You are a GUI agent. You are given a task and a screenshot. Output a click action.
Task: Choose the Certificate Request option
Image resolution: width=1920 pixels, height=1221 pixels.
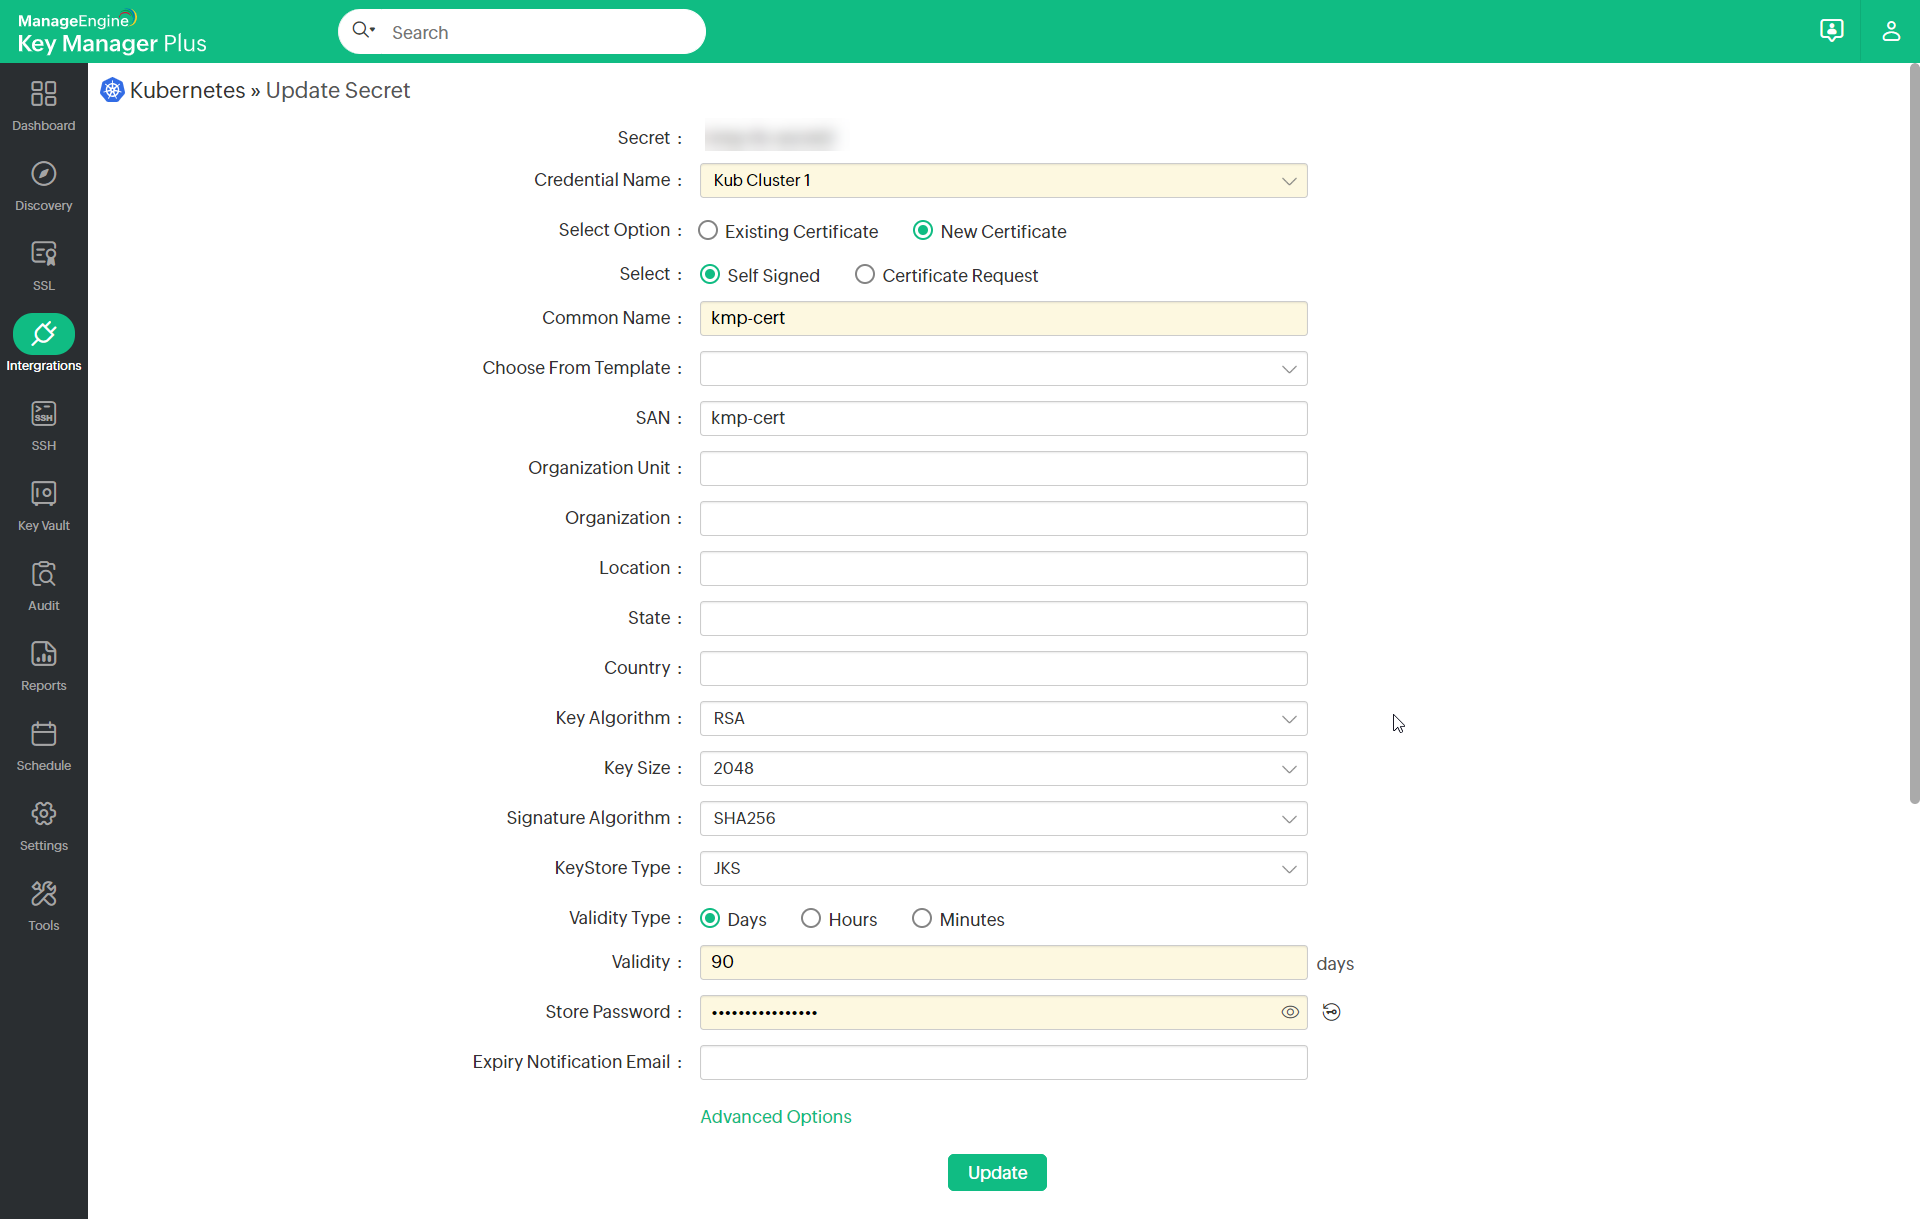pos(865,275)
